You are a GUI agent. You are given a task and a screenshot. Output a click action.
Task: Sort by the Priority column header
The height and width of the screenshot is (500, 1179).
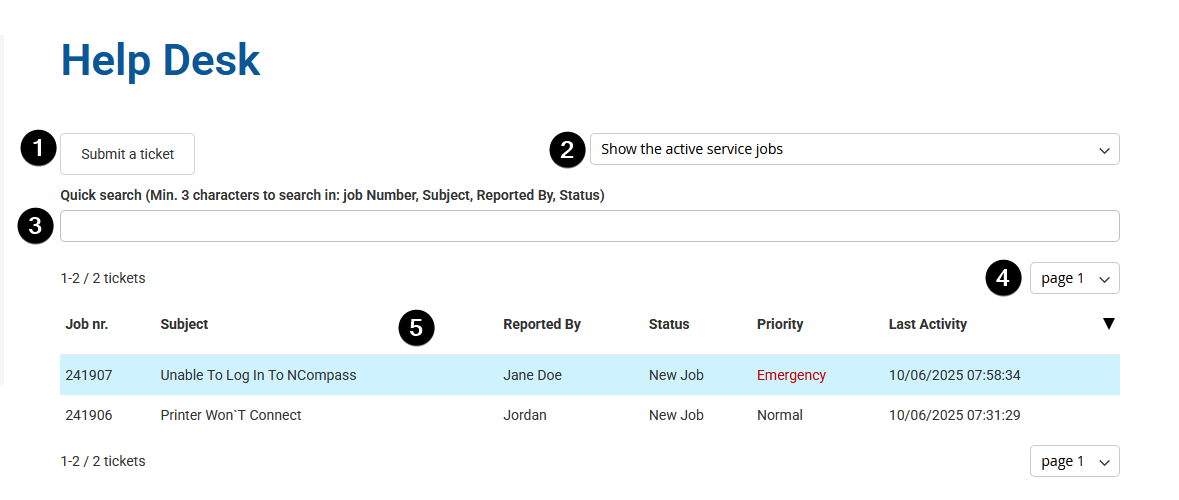click(x=779, y=324)
